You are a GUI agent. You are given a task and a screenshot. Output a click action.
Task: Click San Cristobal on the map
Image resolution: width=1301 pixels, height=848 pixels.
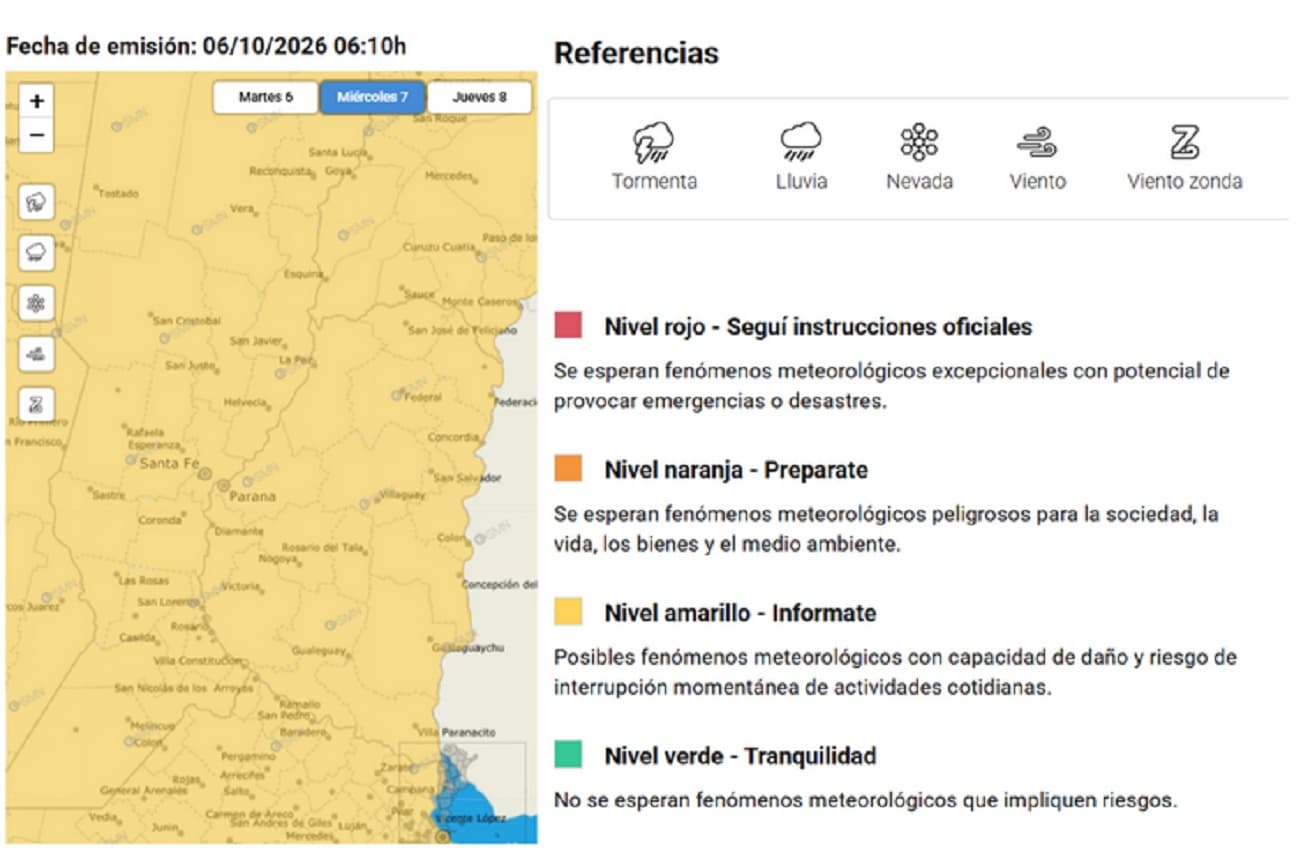[186, 321]
